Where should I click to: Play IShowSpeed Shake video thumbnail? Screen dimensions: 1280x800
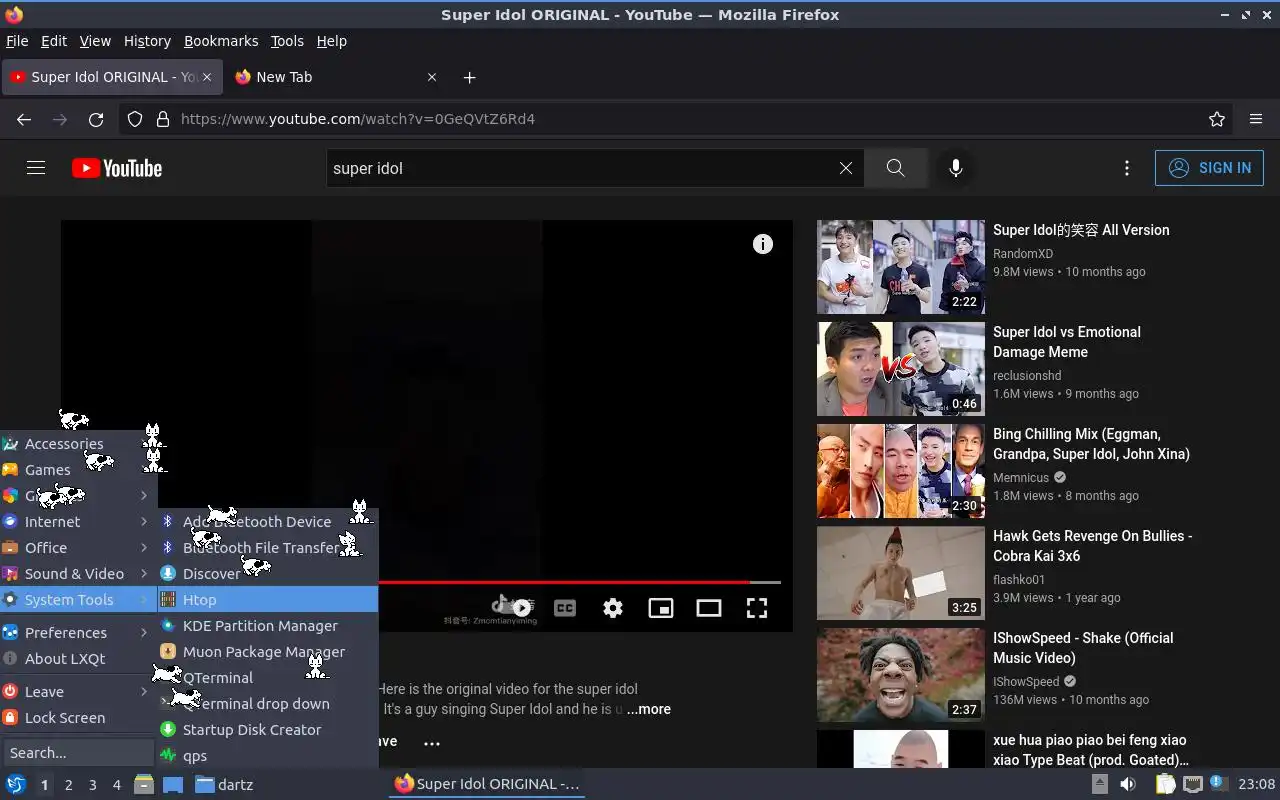(901, 675)
